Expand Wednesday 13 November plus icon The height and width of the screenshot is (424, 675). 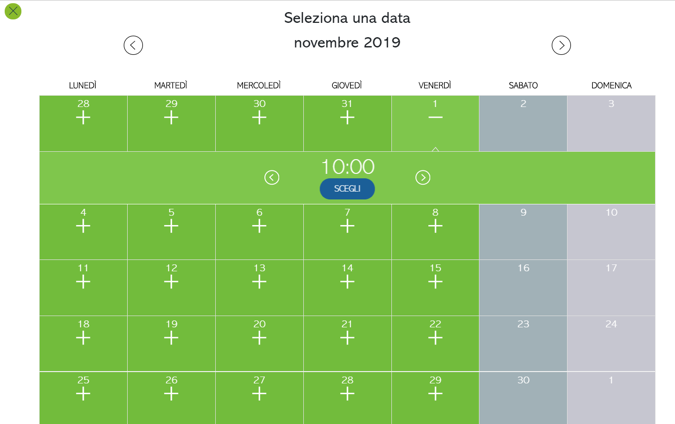(x=259, y=282)
